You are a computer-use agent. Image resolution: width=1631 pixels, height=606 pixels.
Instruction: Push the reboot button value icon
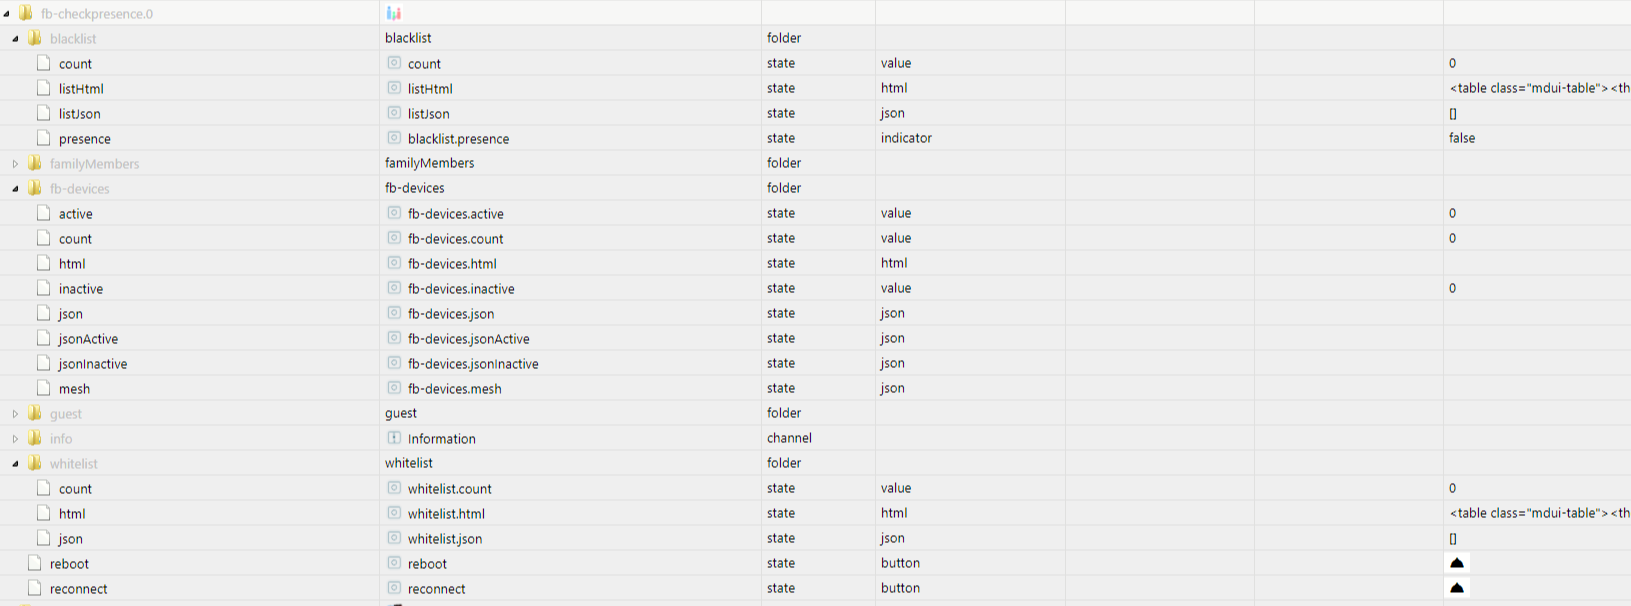[x=1457, y=563]
